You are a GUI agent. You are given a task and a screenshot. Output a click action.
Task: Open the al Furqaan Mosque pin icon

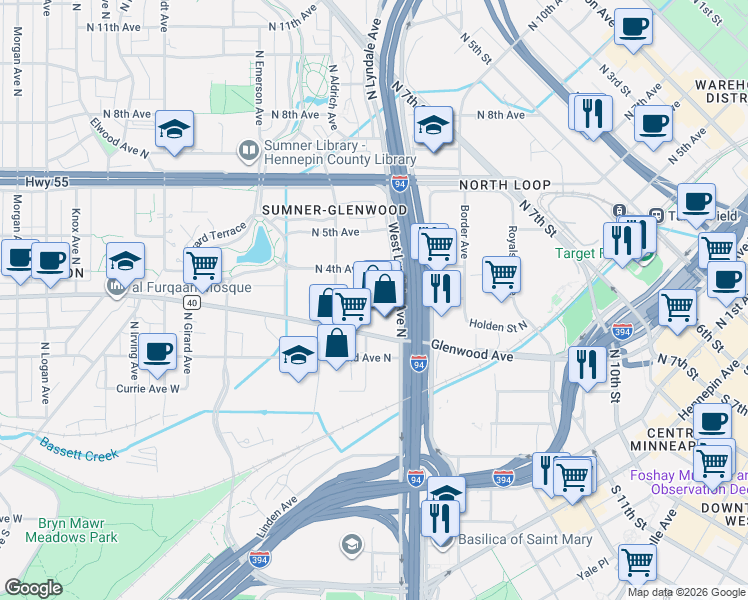[x=116, y=288]
